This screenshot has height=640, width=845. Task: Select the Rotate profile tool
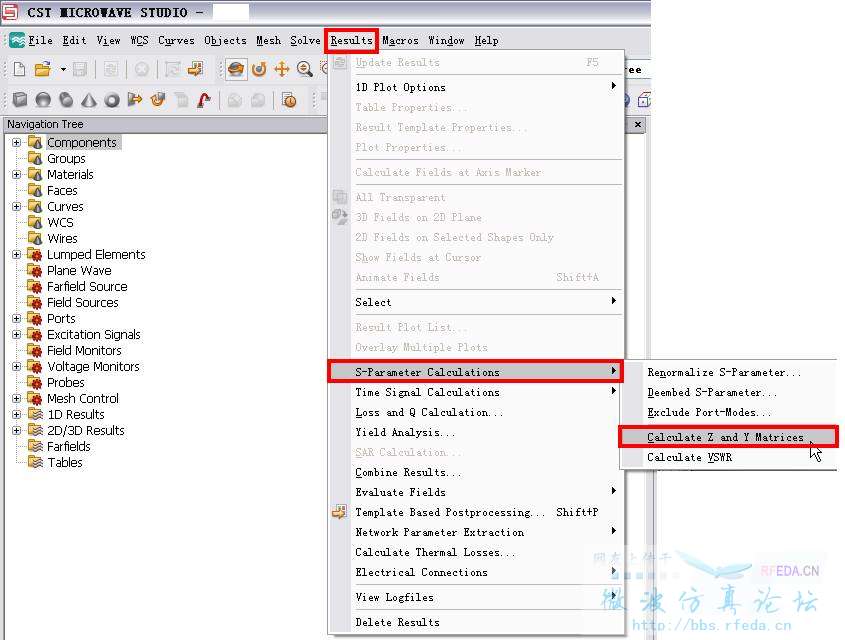point(158,100)
